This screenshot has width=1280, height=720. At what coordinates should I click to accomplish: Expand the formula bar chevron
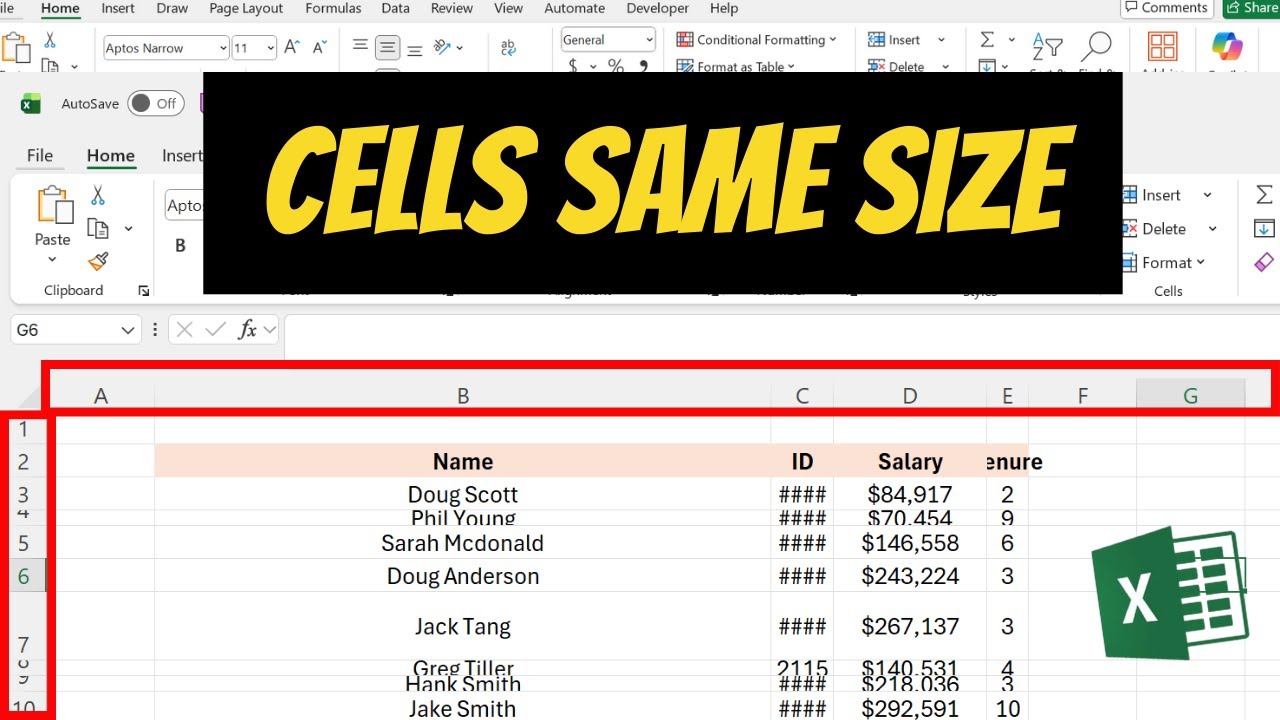[269, 330]
